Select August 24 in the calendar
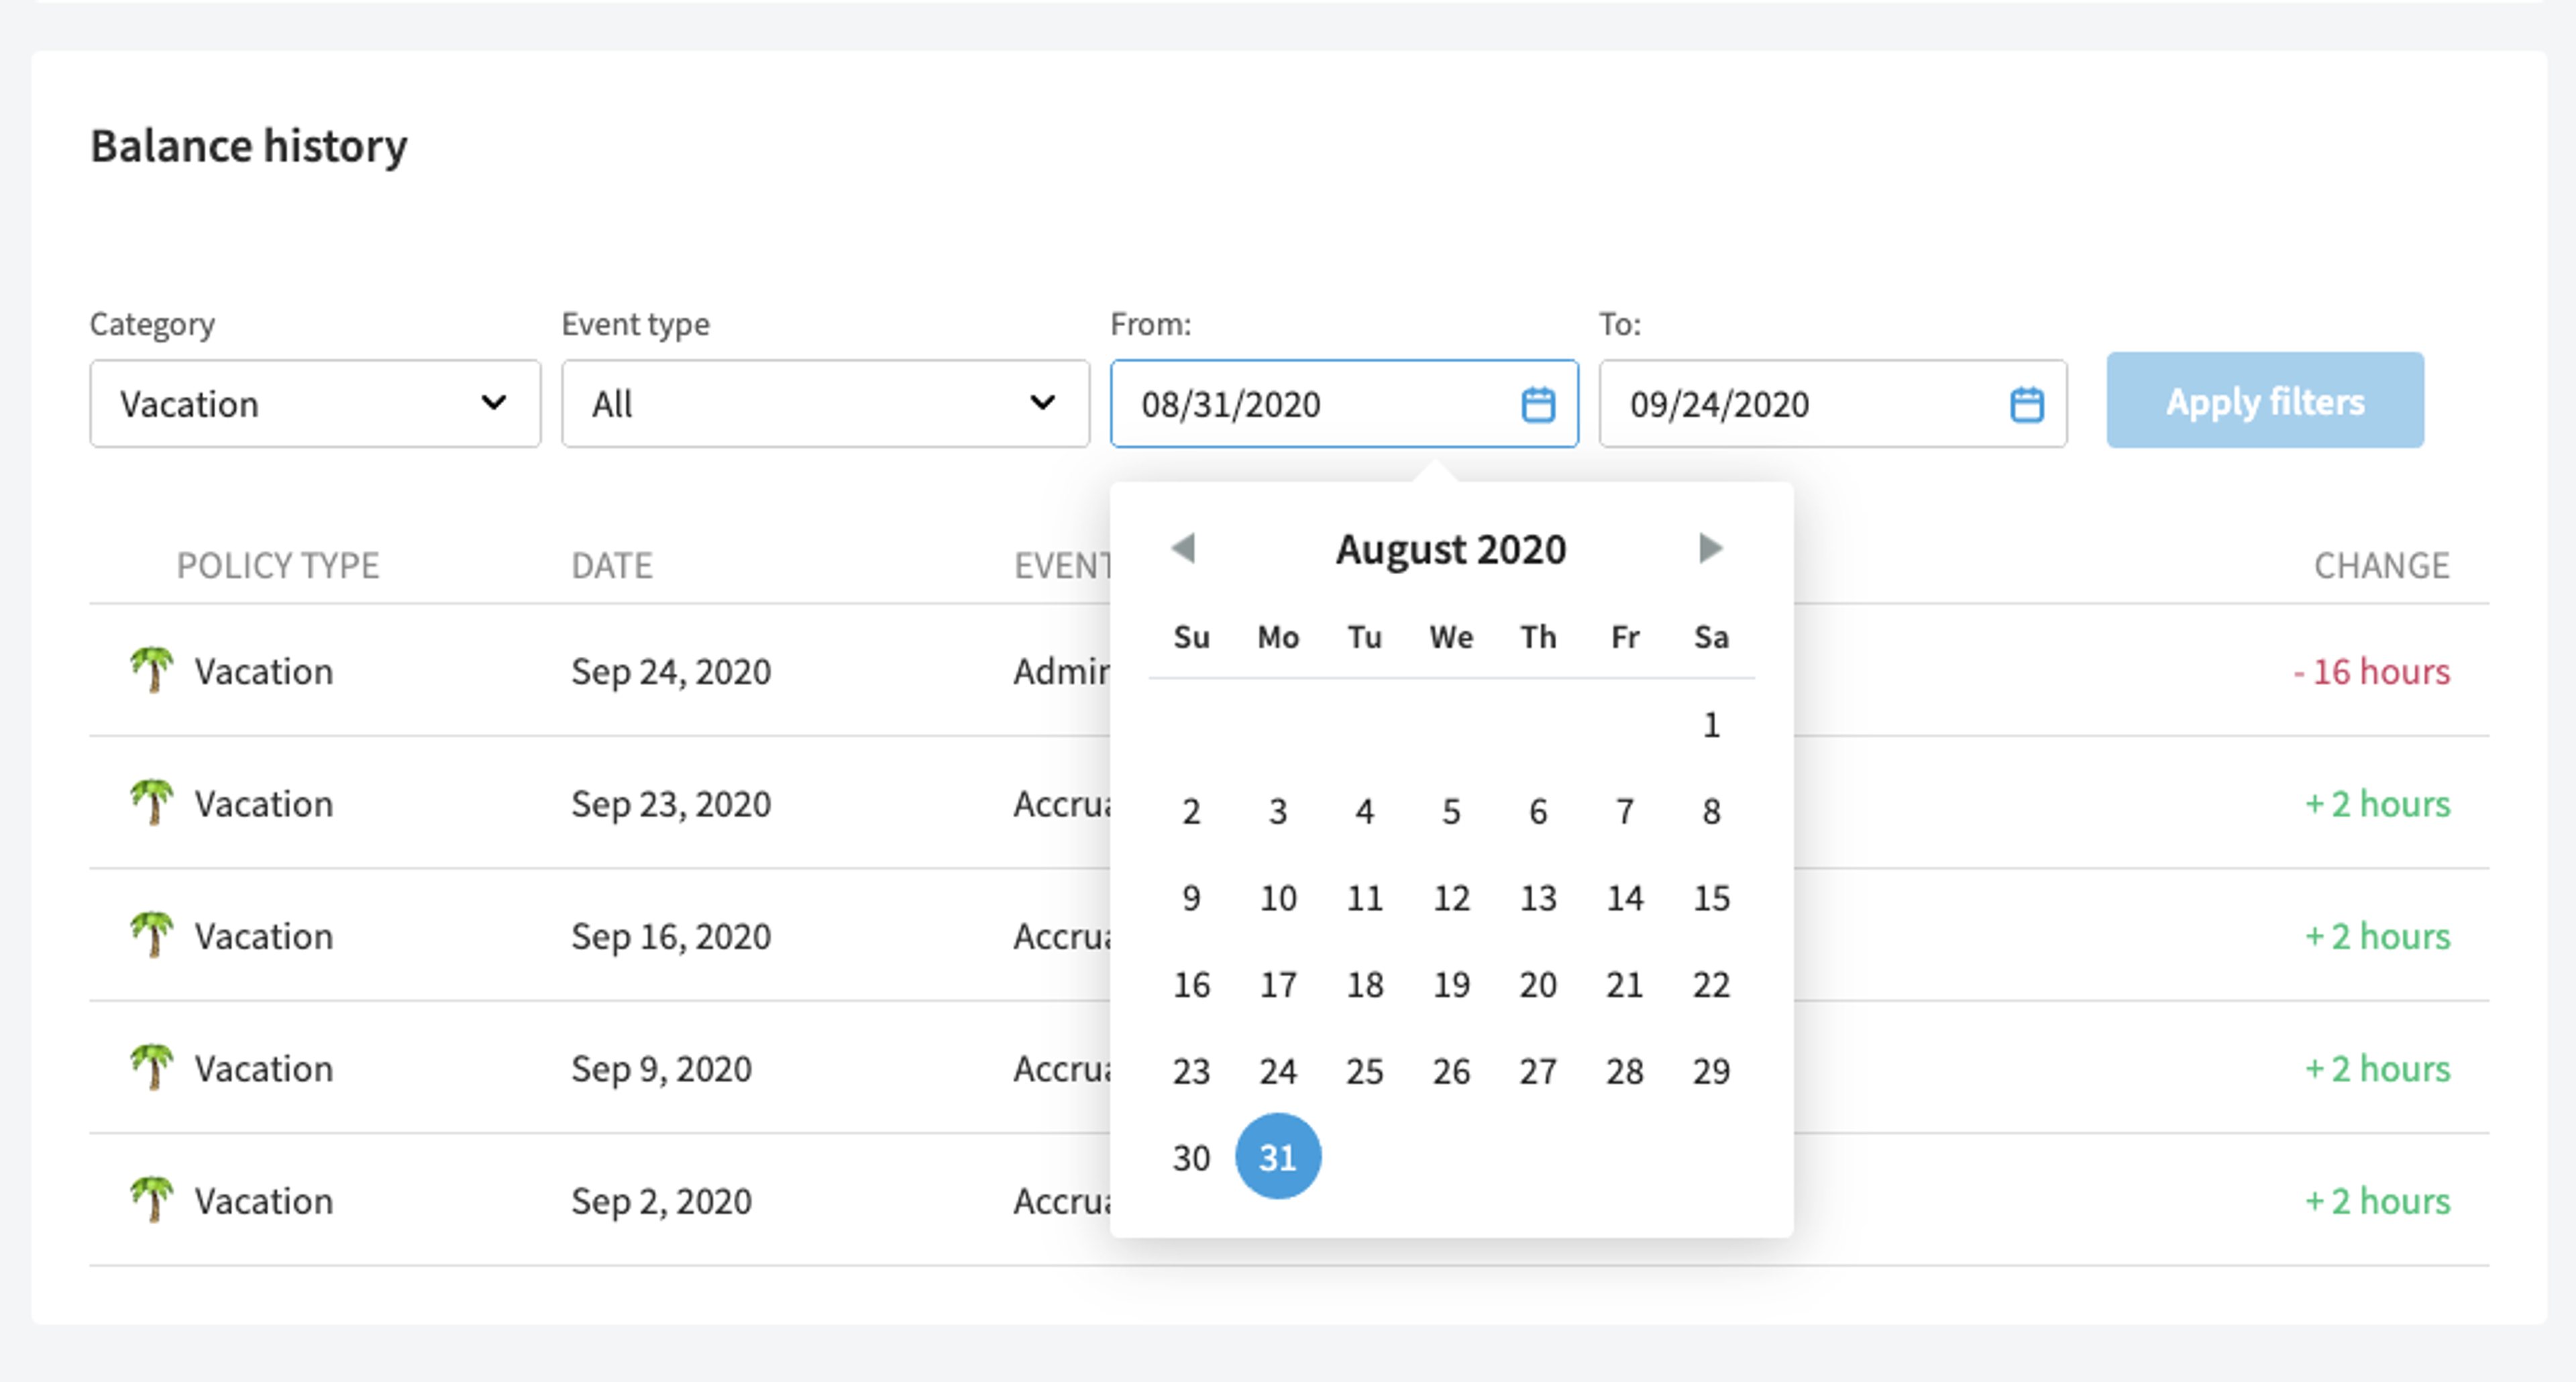Viewport: 2576px width, 1382px height. pyautogui.click(x=1278, y=1071)
